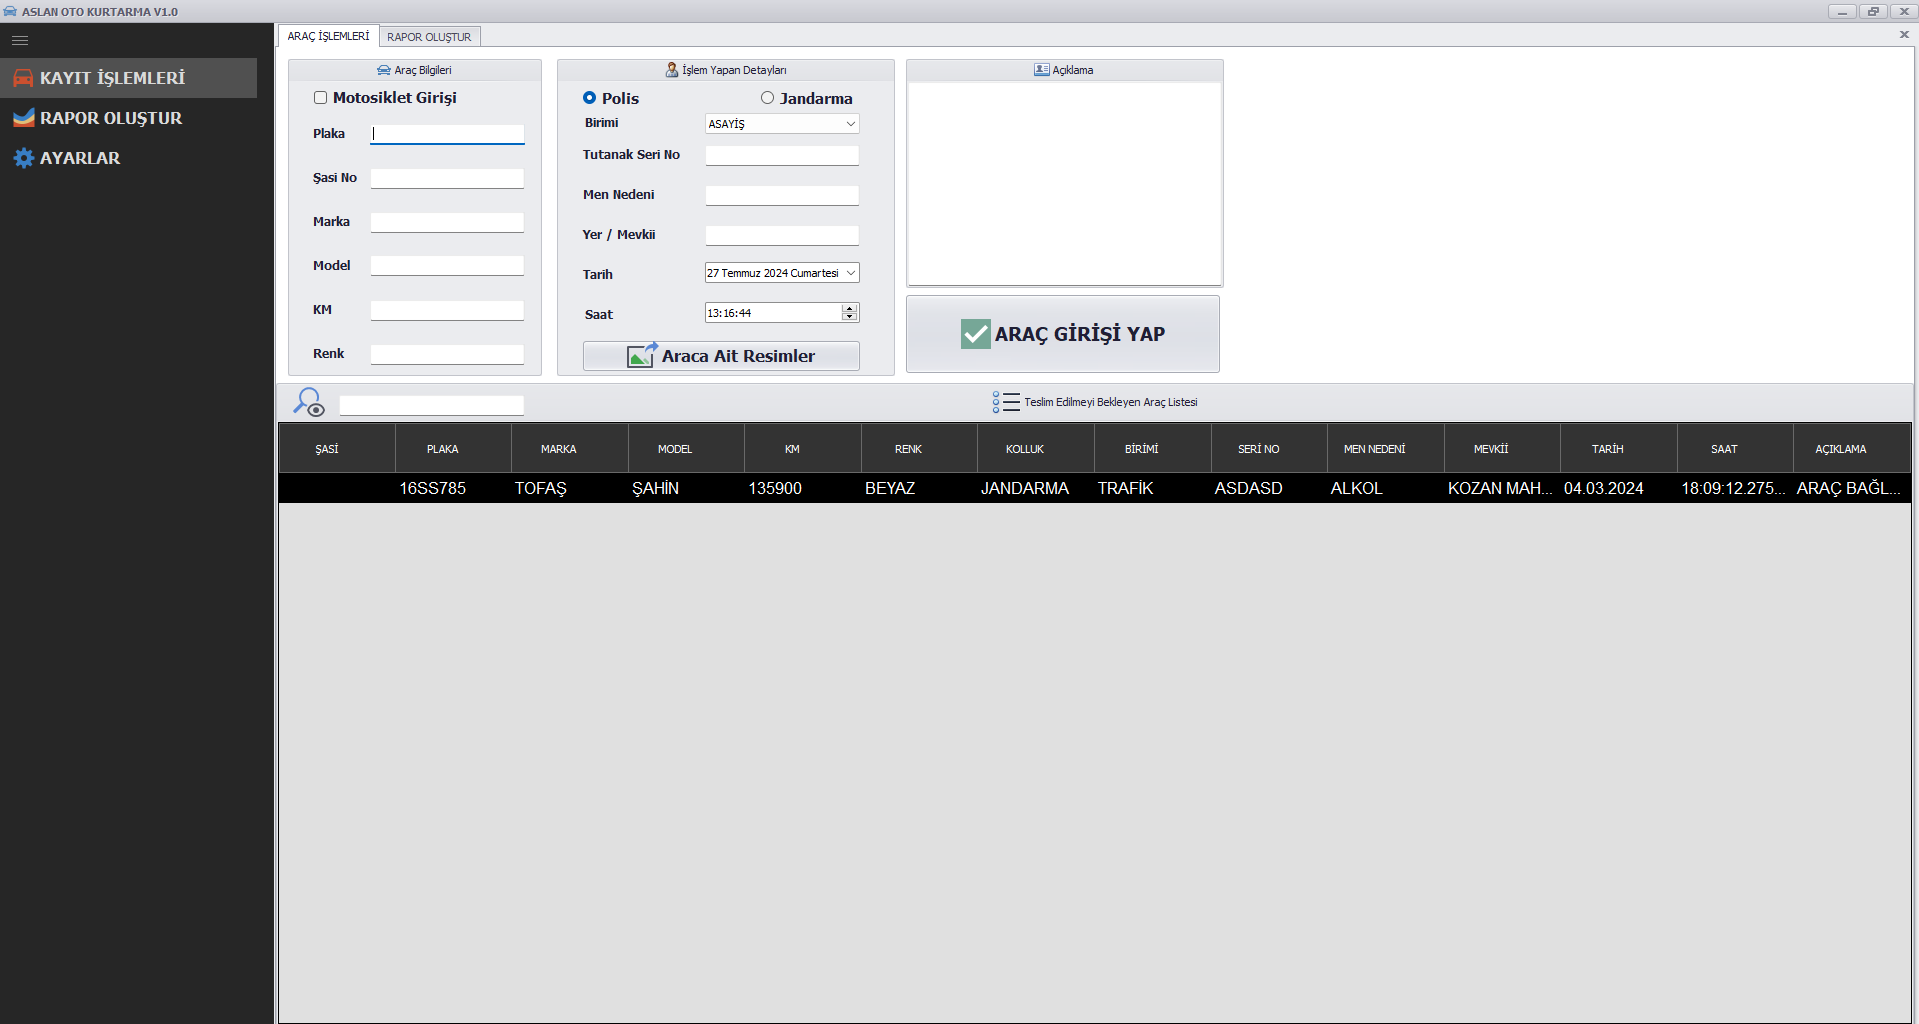Click the card icon in Açıklama header

1042,70
